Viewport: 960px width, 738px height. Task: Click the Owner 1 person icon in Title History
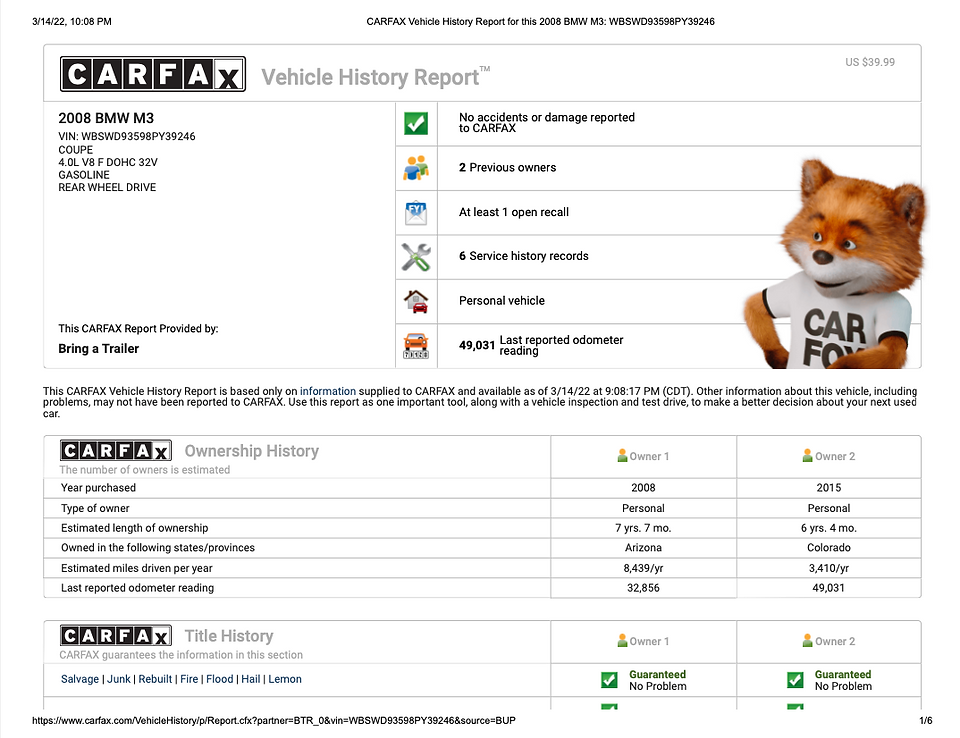coord(622,641)
